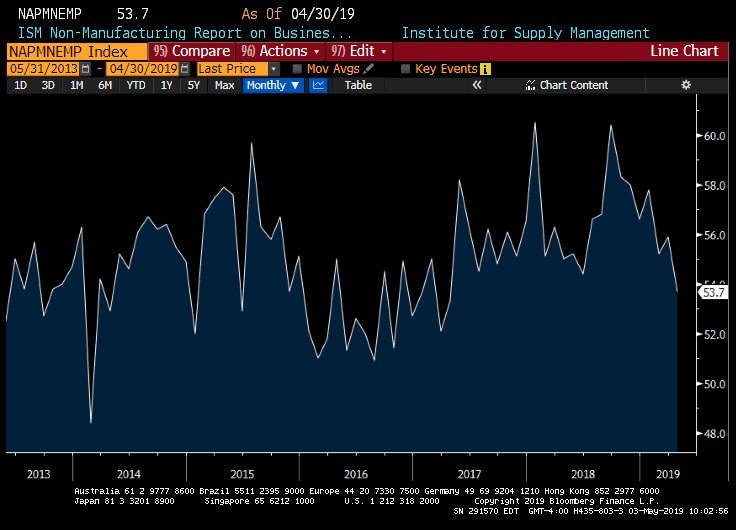Viewport: 736px width, 530px height.
Task: Select the 3D range tab
Action: pyautogui.click(x=48, y=85)
